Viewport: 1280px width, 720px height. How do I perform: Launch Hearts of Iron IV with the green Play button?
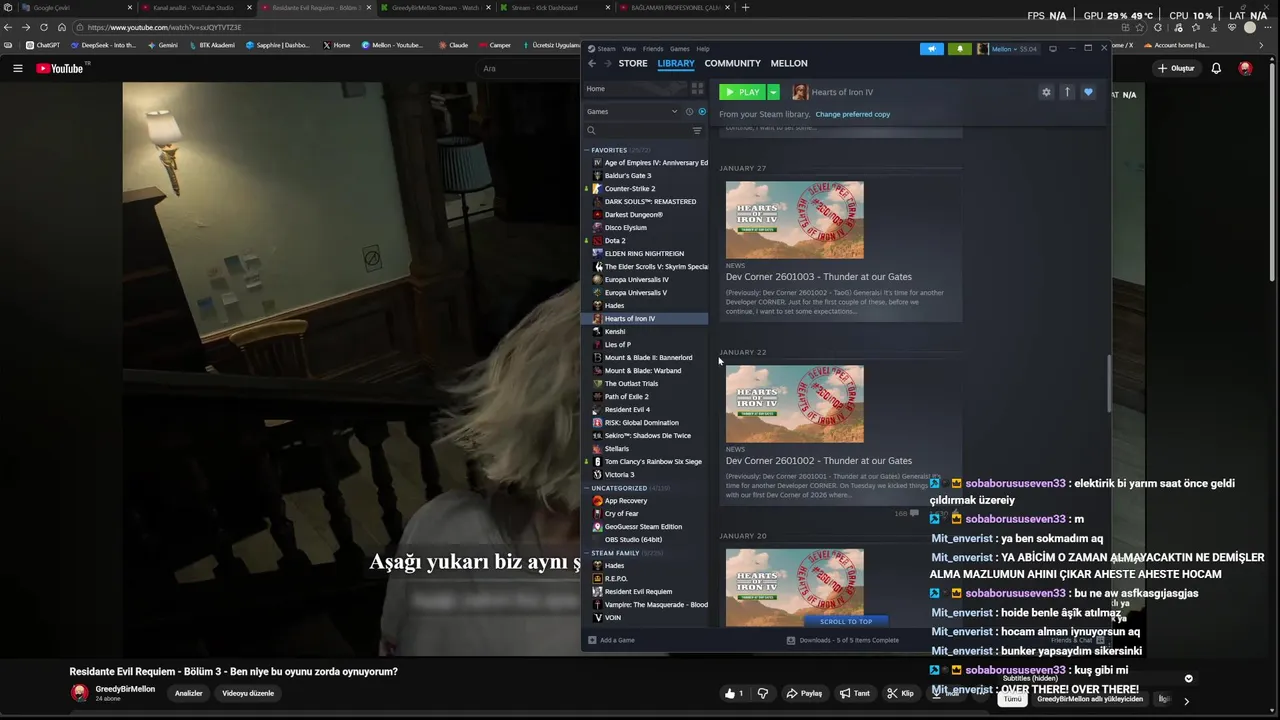click(x=742, y=92)
